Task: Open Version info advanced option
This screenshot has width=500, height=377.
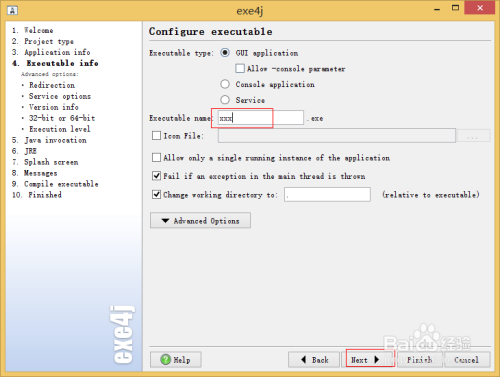Action: (x=53, y=107)
